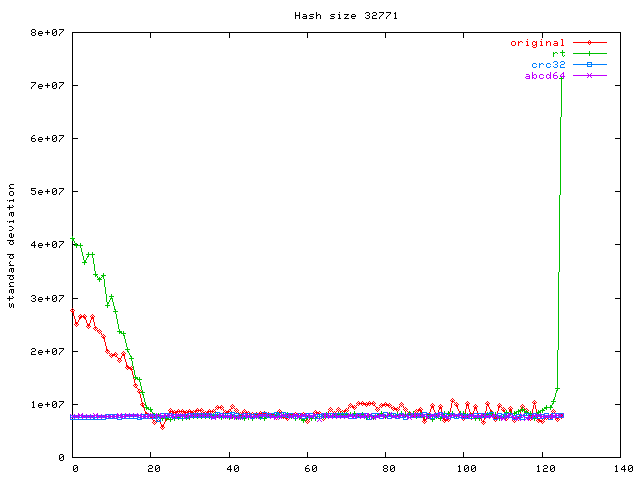640x480 pixels.
Task: Click the y-axis value "6e+07"
Action: [x=47, y=138]
